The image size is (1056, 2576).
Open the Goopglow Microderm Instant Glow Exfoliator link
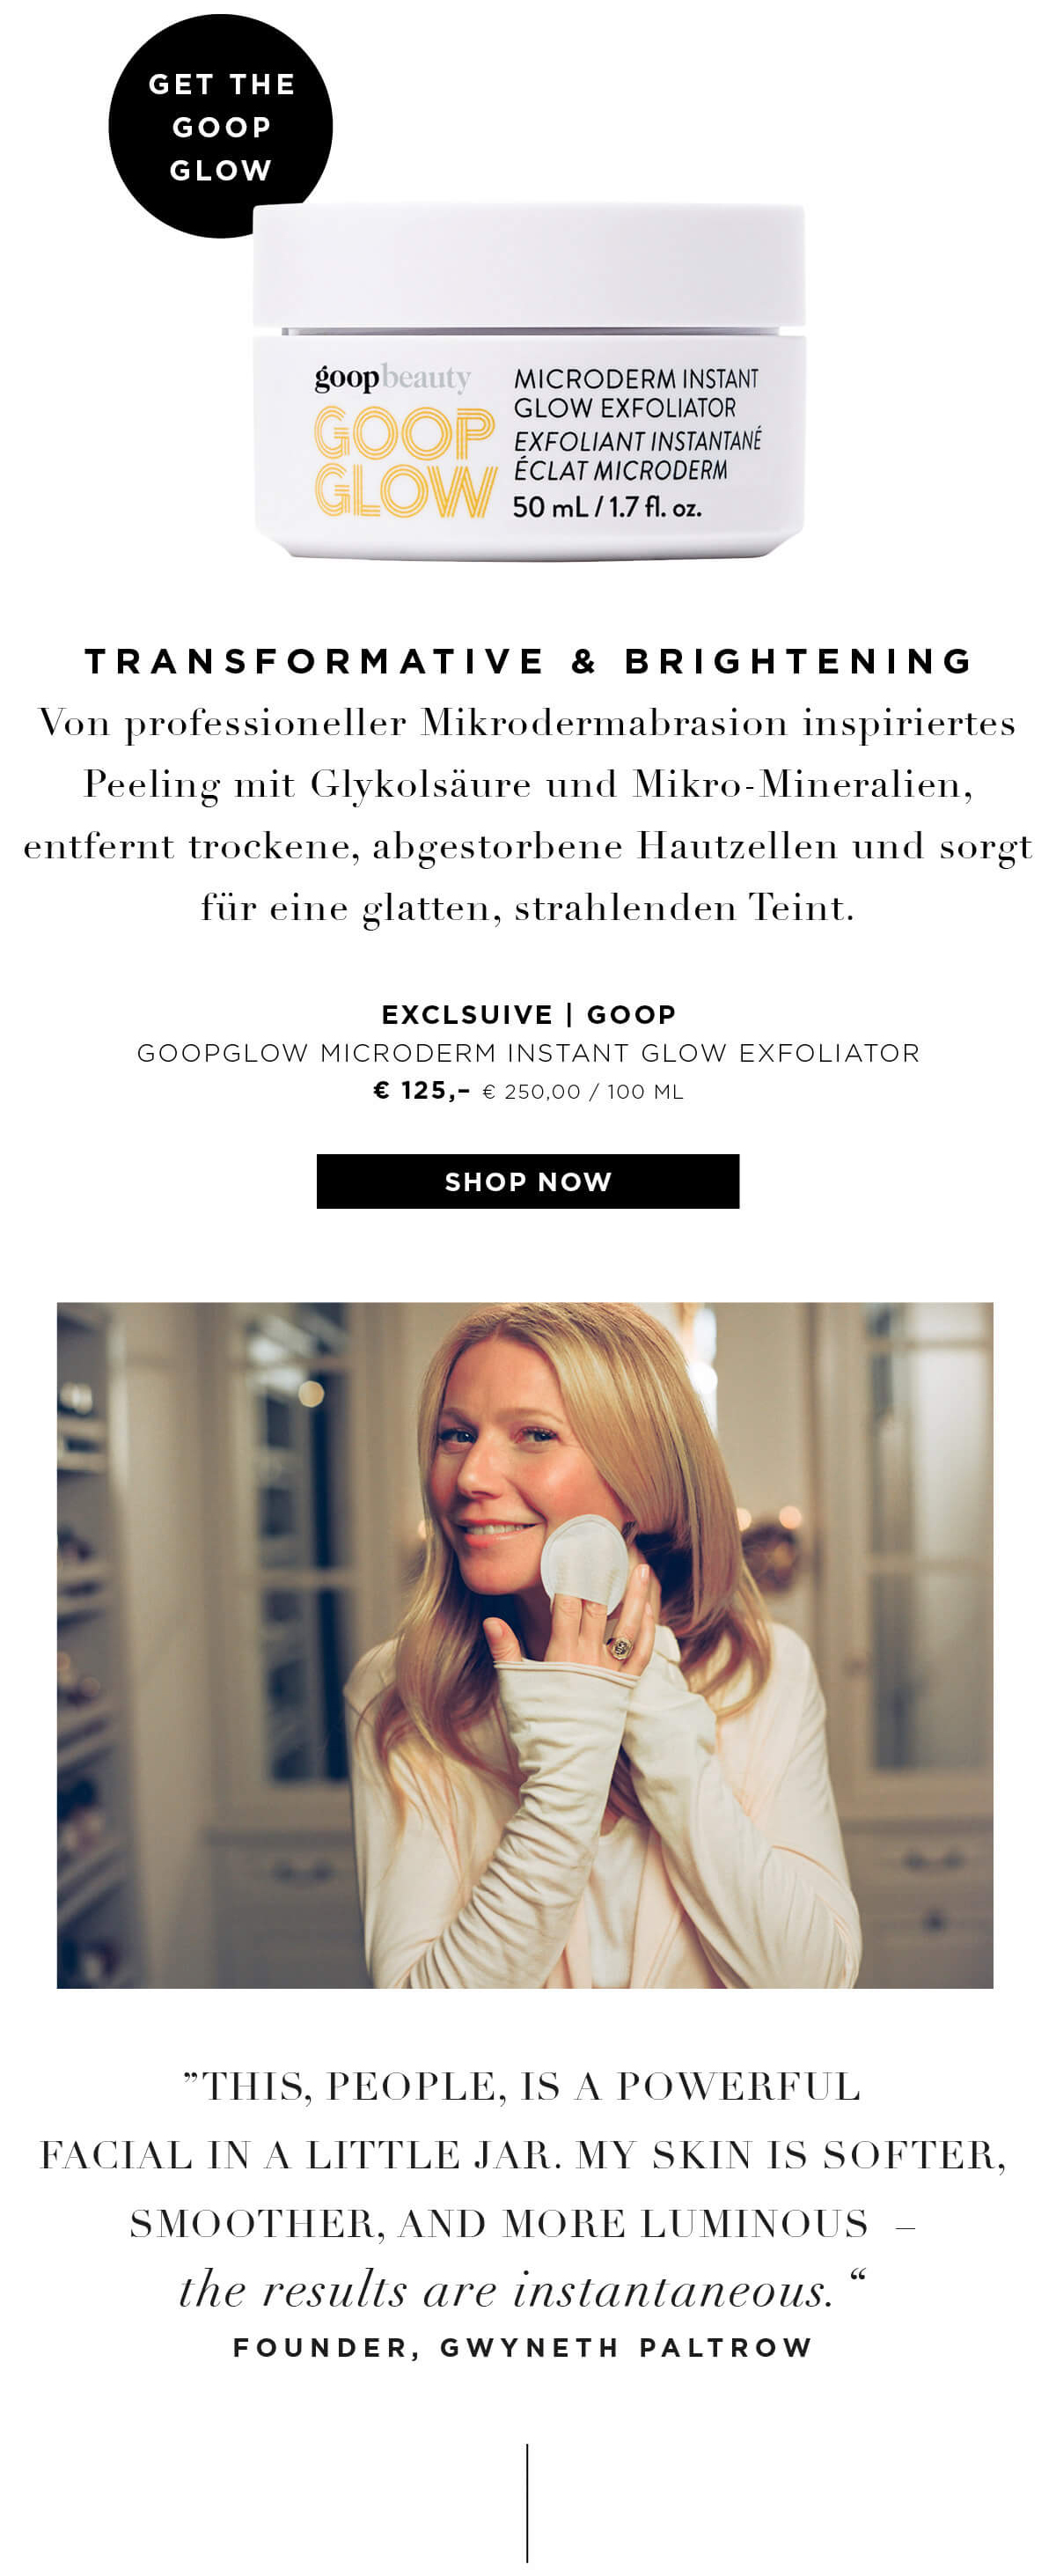click(528, 1053)
